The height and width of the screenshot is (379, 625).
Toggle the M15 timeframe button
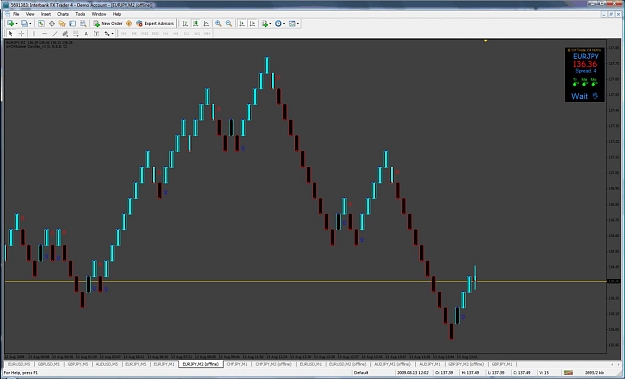145,33
